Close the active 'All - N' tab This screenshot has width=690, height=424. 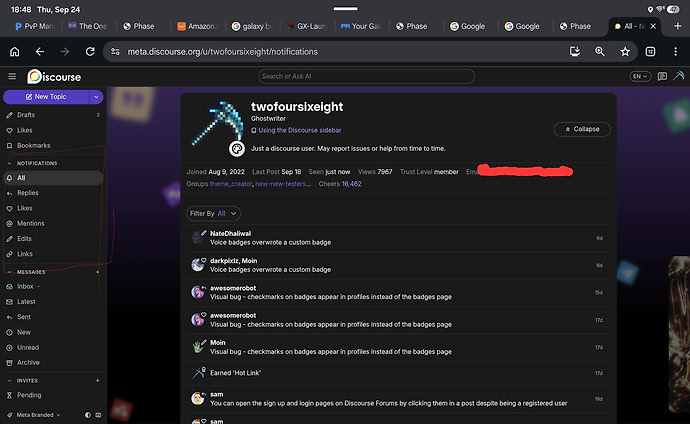pyautogui.click(x=653, y=26)
